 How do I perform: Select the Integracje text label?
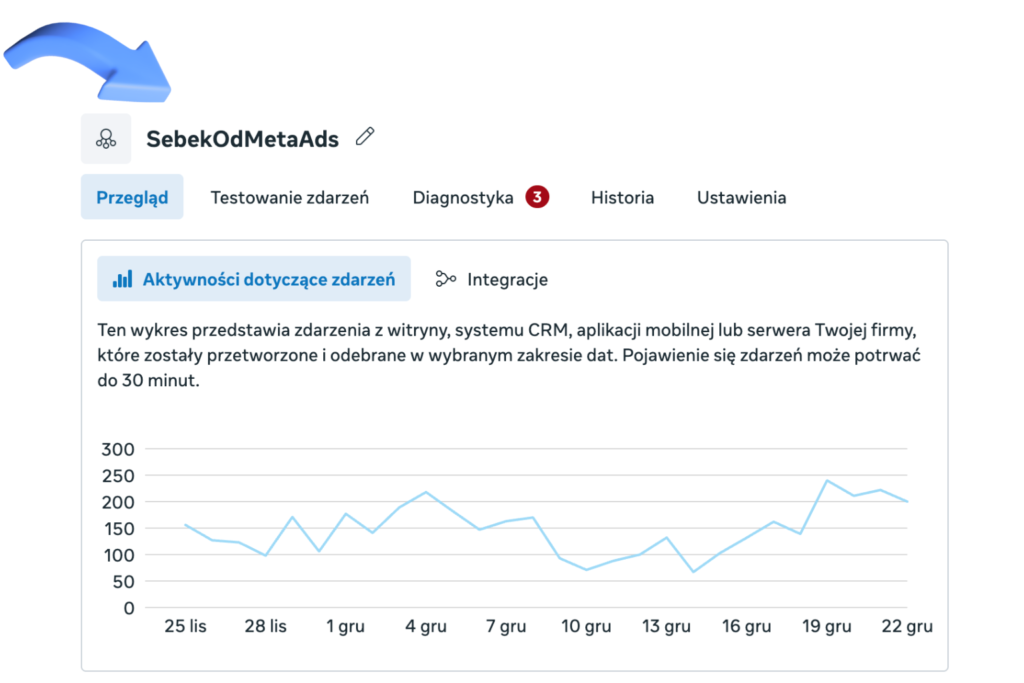[x=507, y=280]
